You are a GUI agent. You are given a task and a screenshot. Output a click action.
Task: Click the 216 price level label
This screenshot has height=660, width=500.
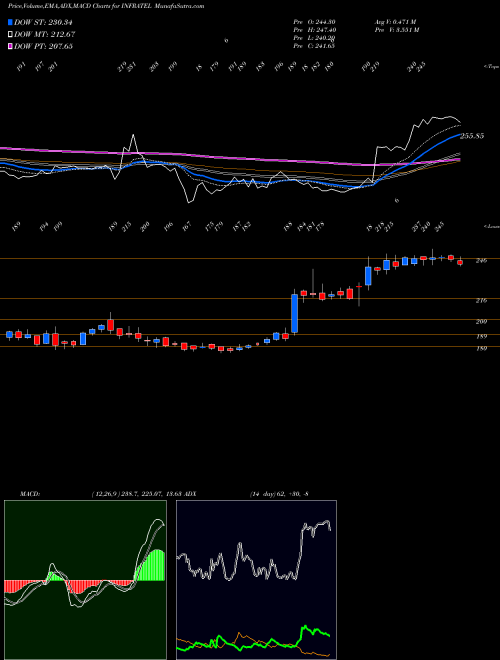481,301
